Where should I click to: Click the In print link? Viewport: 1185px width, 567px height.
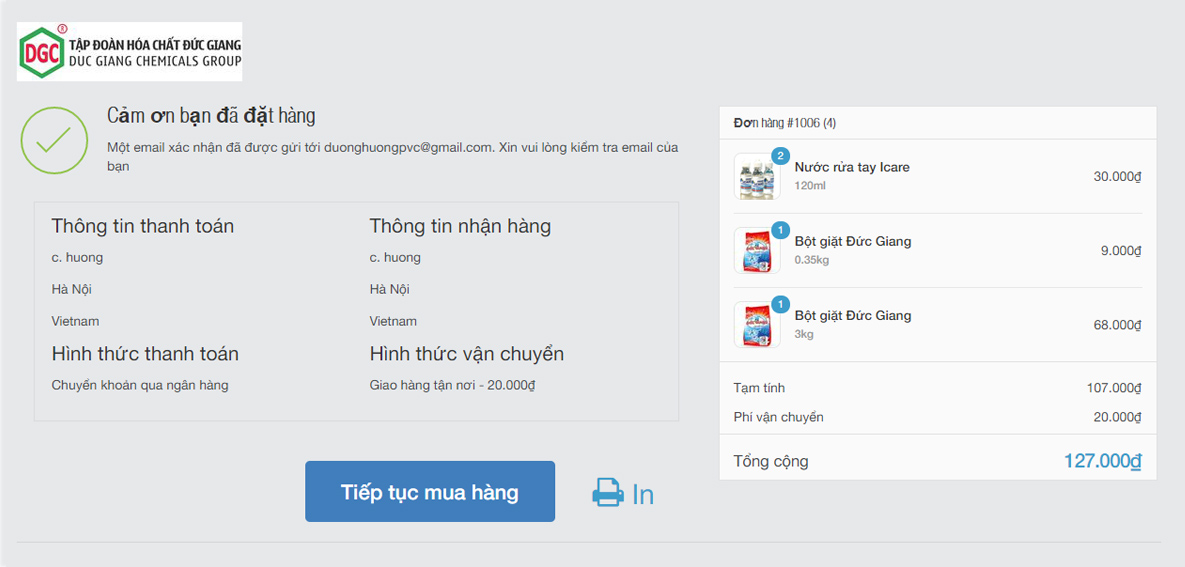click(x=643, y=494)
